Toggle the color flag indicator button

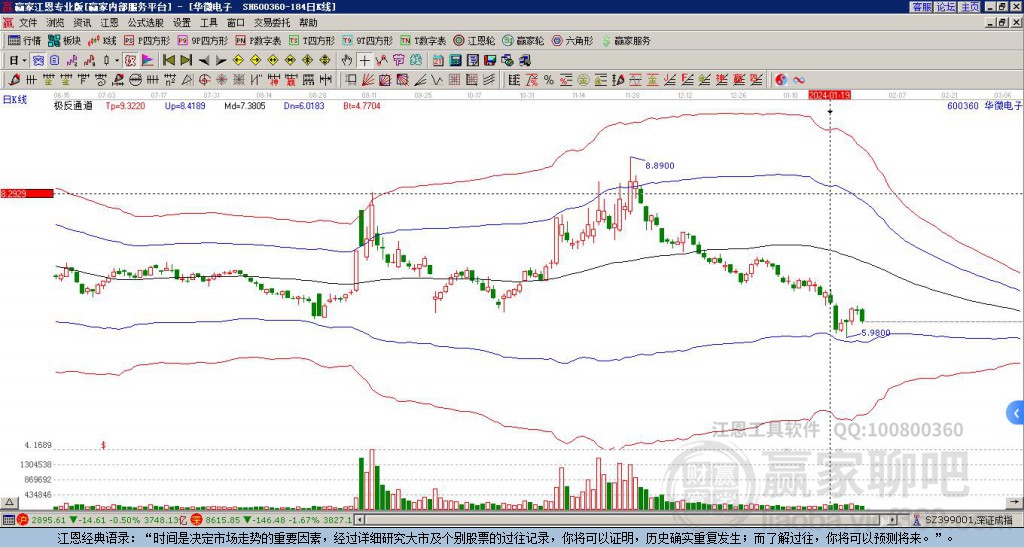(148, 61)
